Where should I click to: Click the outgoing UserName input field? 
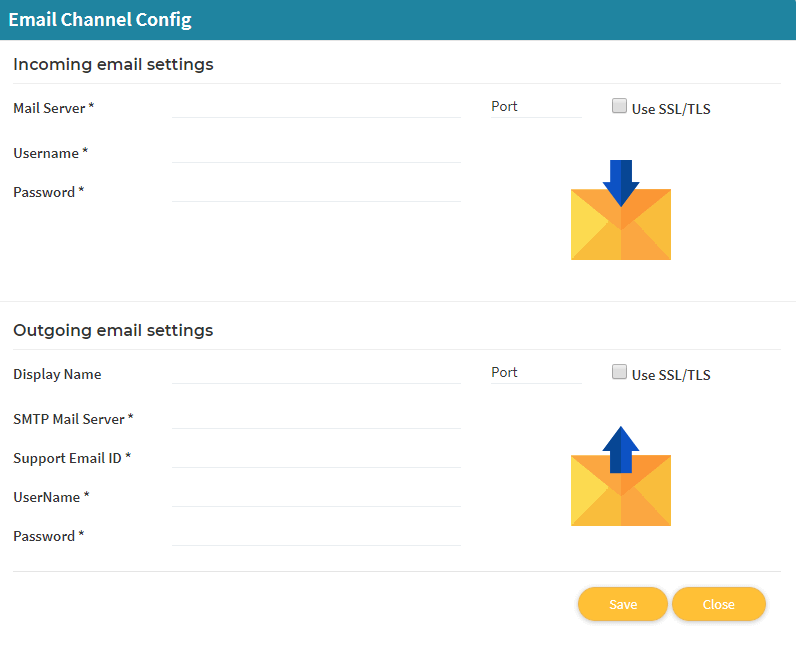tap(316, 497)
